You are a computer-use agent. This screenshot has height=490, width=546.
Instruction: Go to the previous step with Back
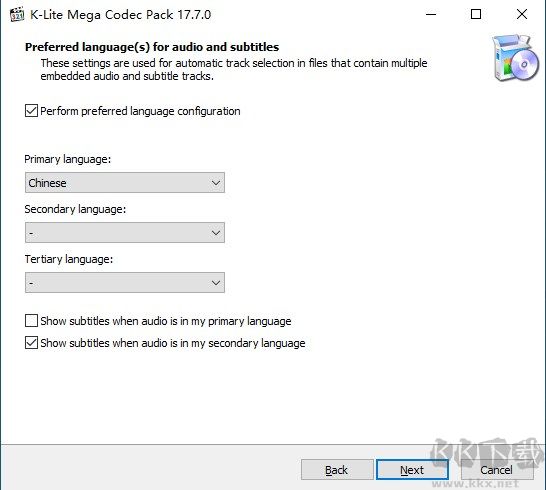(x=337, y=470)
